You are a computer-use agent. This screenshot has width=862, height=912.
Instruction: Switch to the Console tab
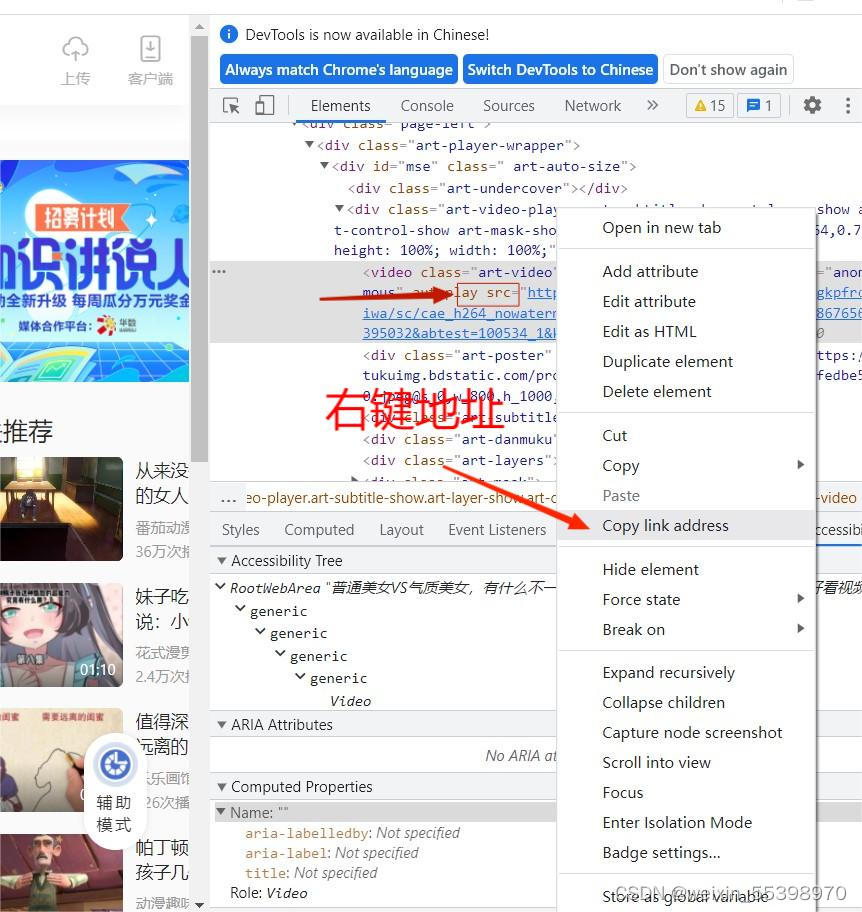coord(427,105)
